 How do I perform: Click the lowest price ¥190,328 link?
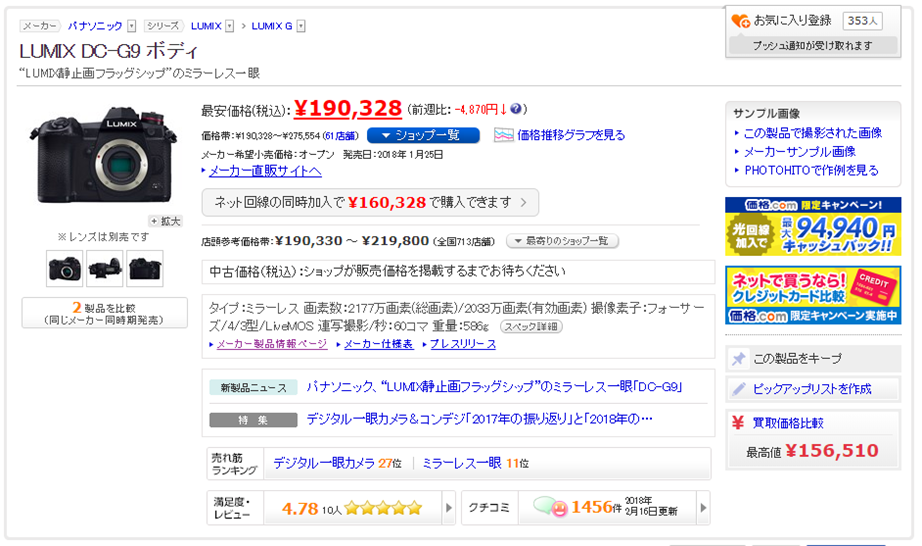[348, 108]
